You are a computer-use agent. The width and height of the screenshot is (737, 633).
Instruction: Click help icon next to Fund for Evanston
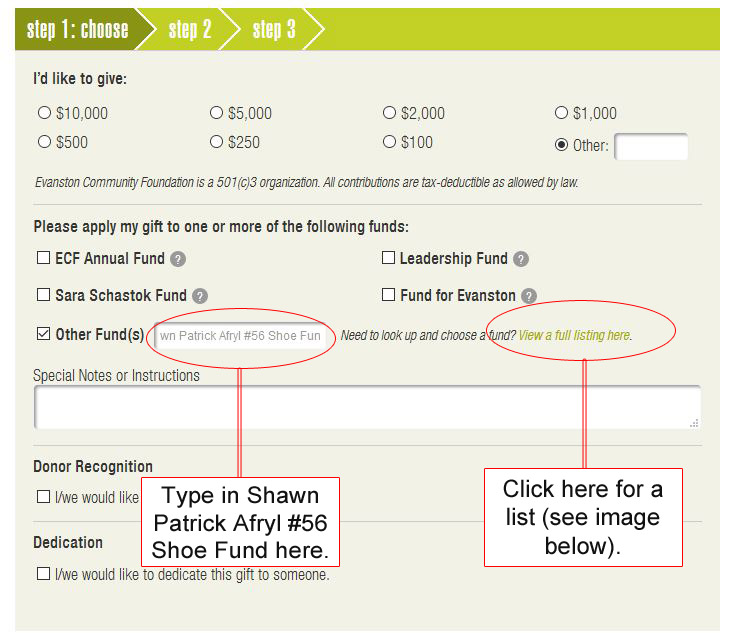529,296
